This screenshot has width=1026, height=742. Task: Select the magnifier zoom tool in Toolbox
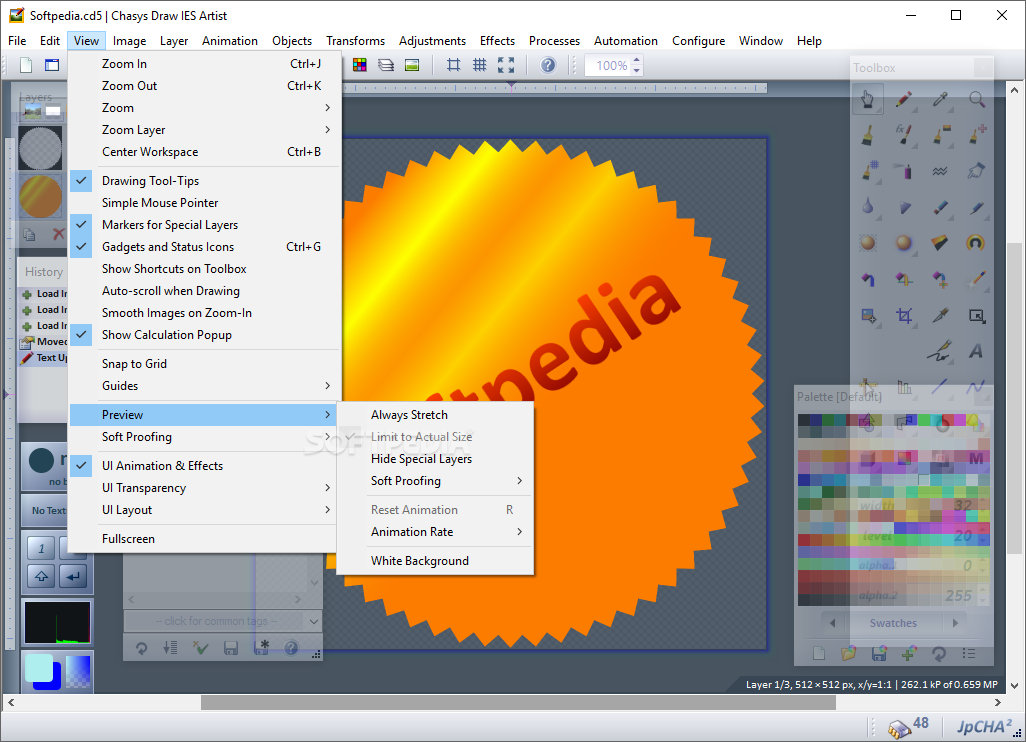pos(976,99)
